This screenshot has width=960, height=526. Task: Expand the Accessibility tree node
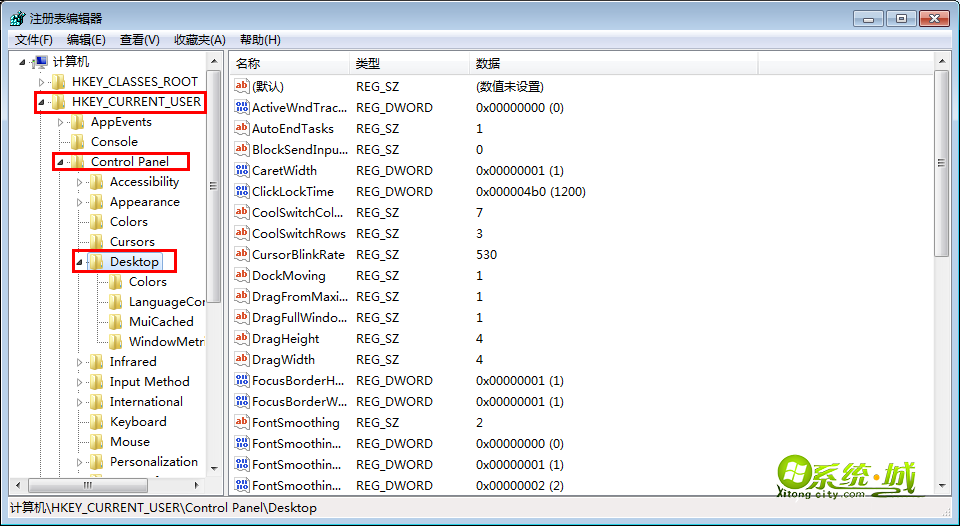pos(81,182)
